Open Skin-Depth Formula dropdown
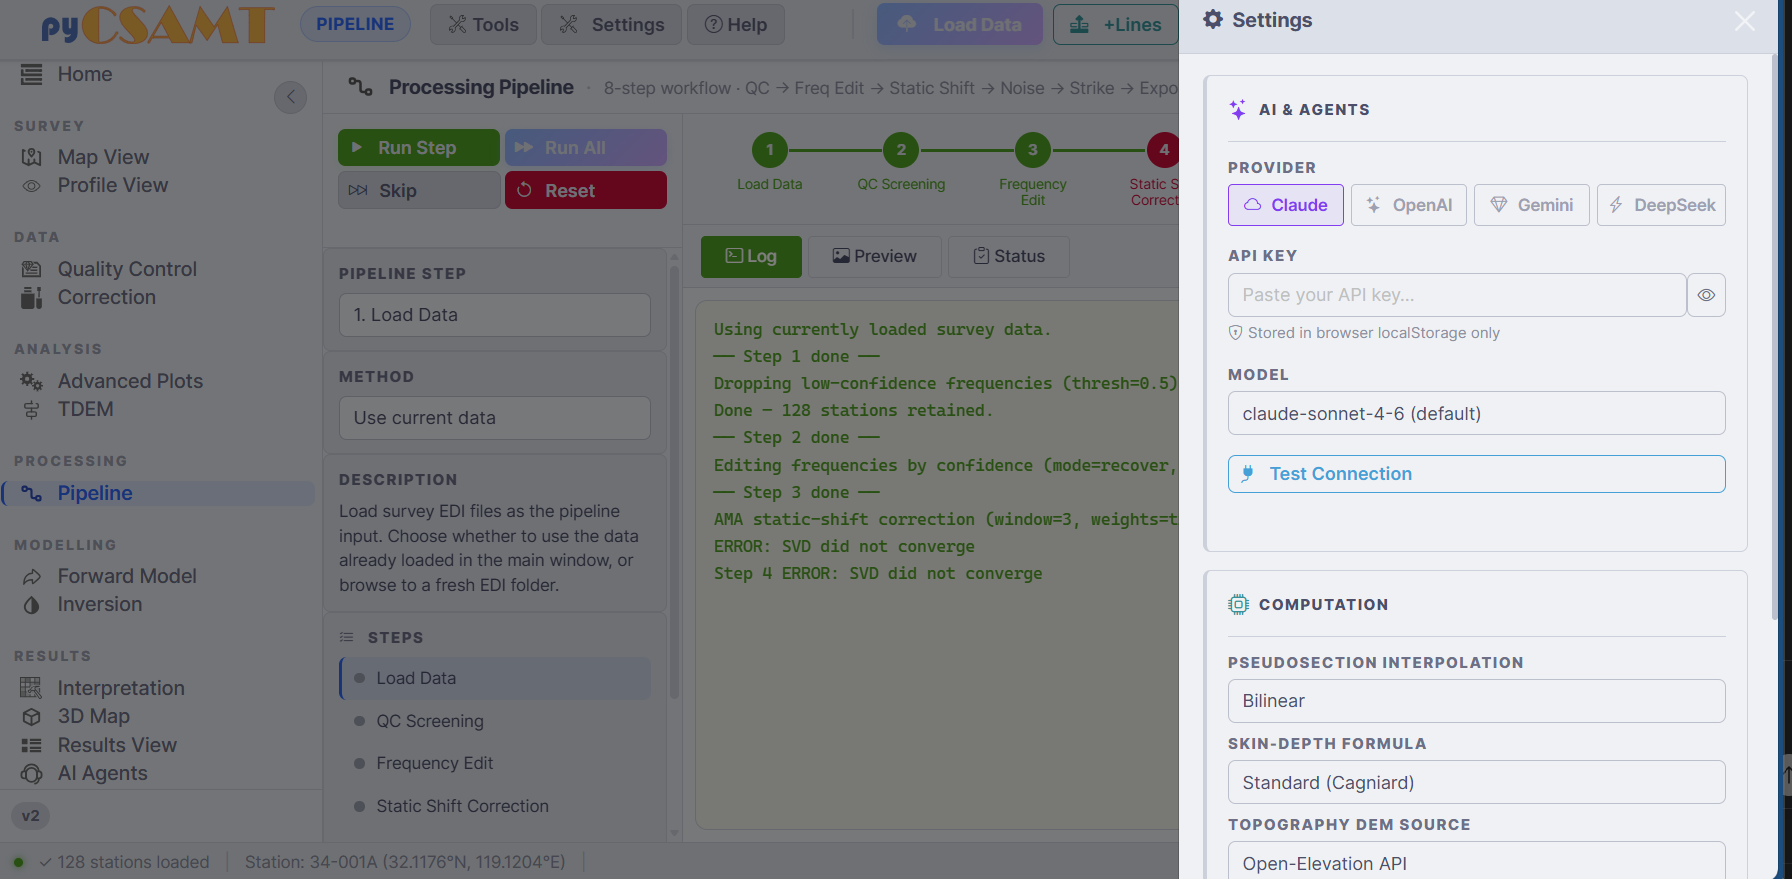Viewport: 1792px width, 879px height. tap(1477, 782)
